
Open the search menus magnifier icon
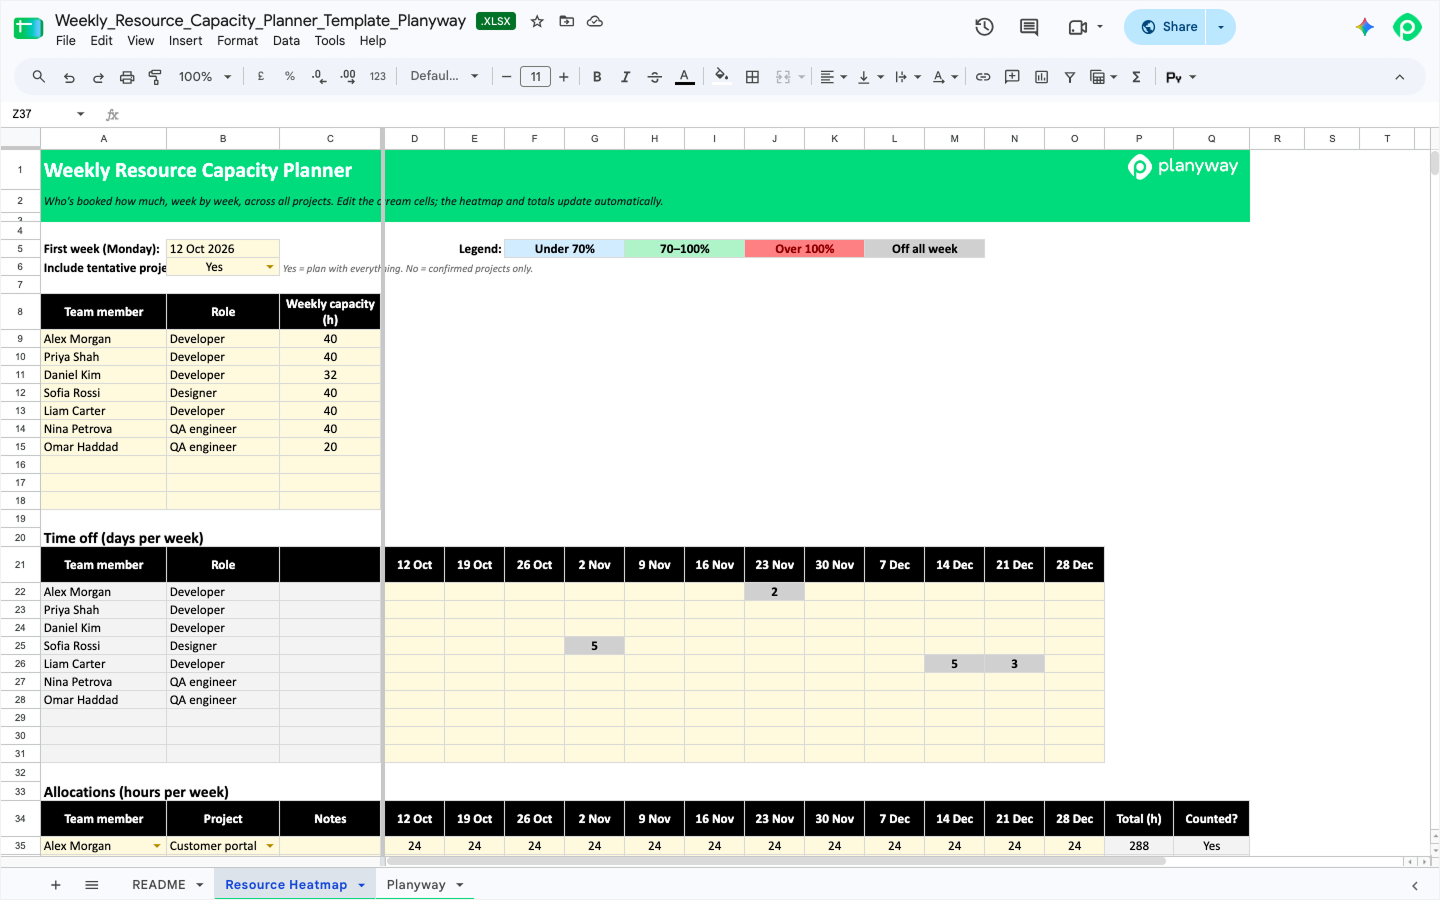(39, 77)
